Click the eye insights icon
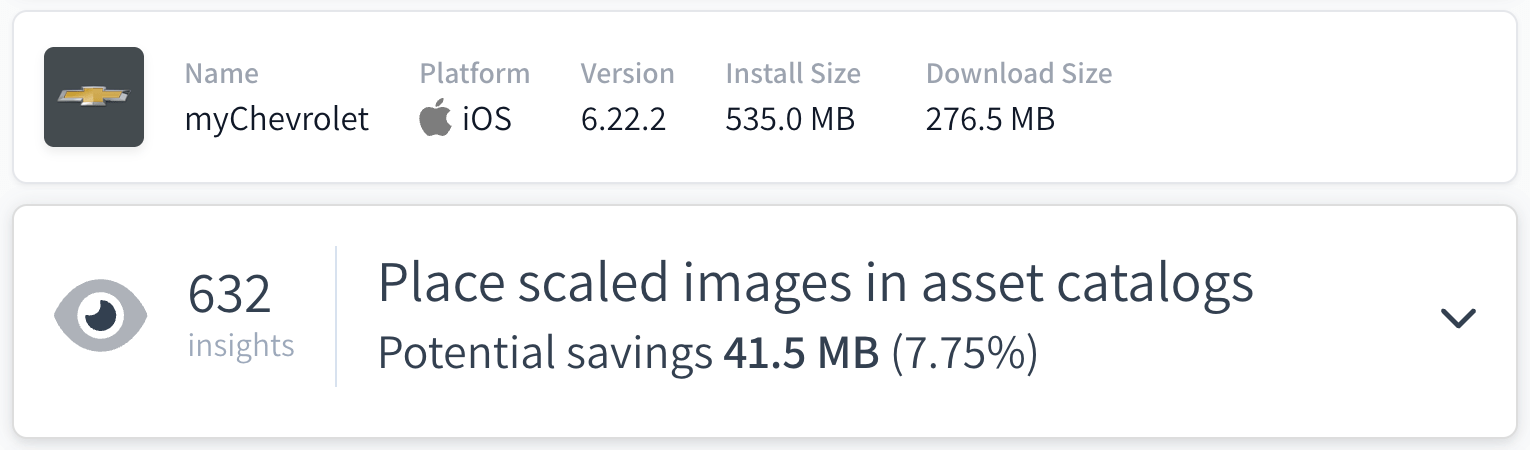The height and width of the screenshot is (450, 1530). coord(100,315)
